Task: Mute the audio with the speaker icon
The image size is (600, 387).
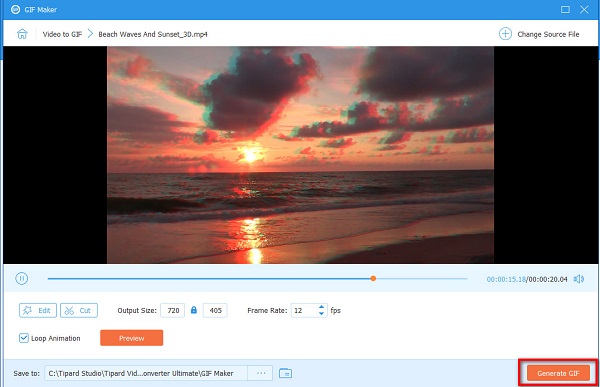Action: click(579, 279)
